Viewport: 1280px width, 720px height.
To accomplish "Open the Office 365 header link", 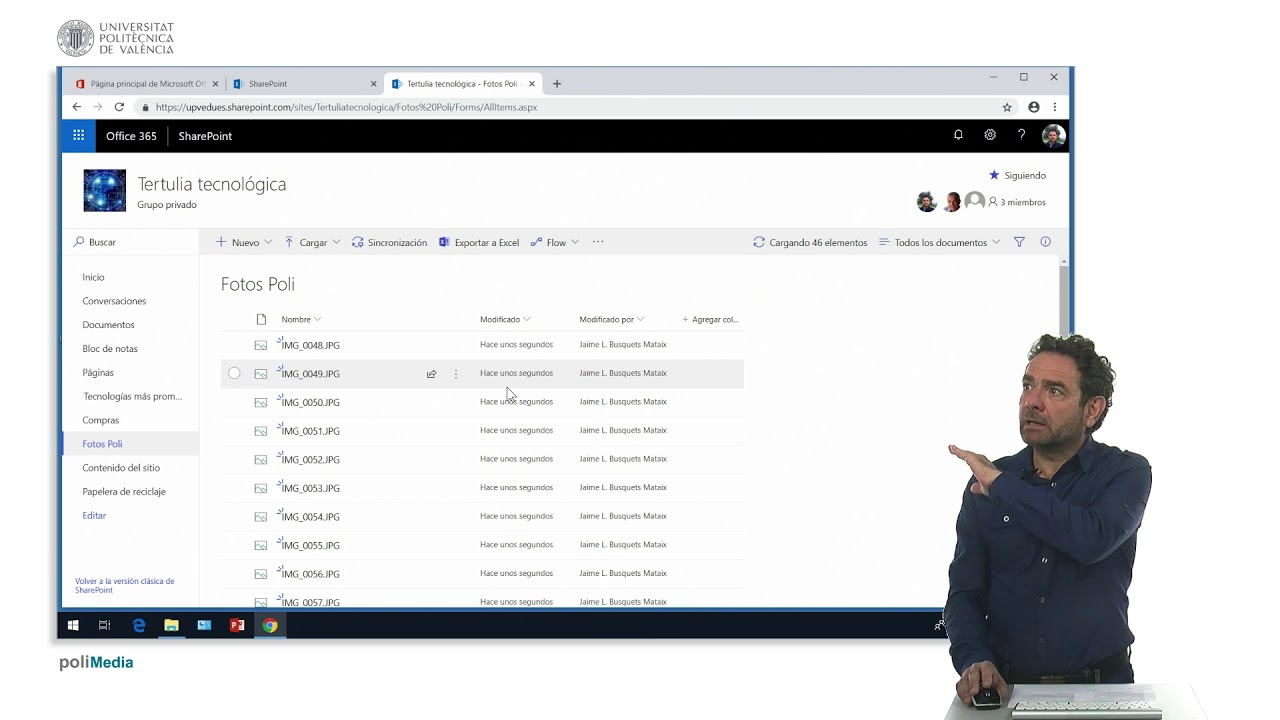I will click(x=131, y=136).
